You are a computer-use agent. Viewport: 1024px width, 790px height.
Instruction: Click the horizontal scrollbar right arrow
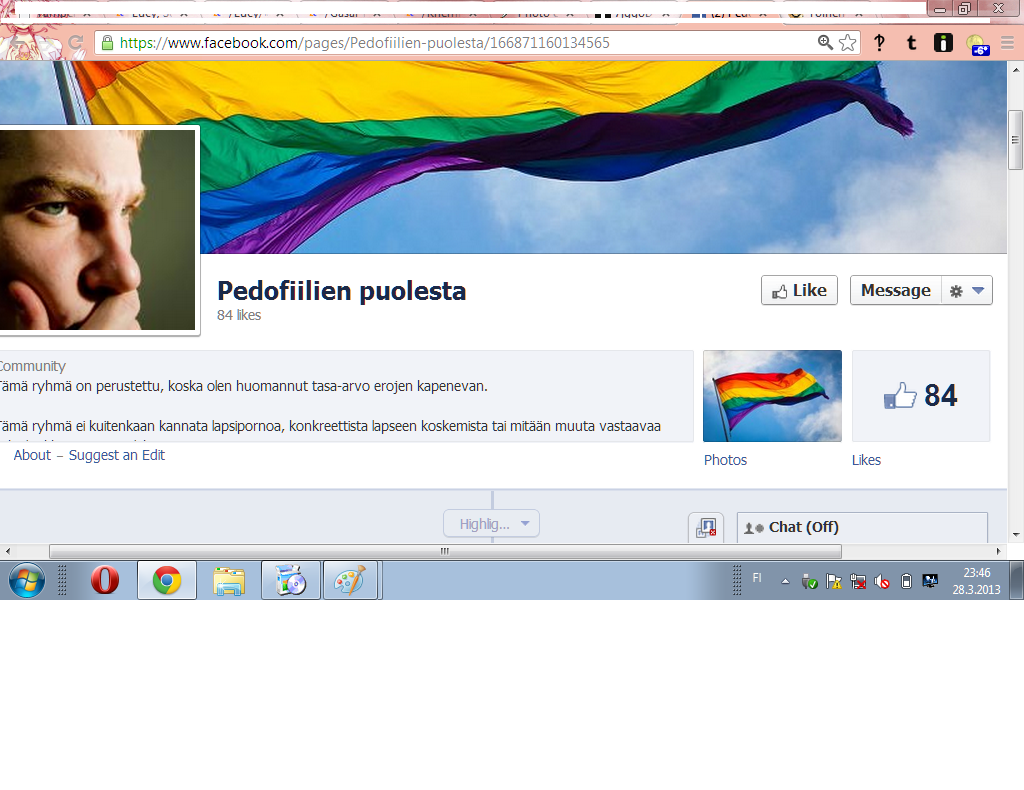[x=998, y=552]
